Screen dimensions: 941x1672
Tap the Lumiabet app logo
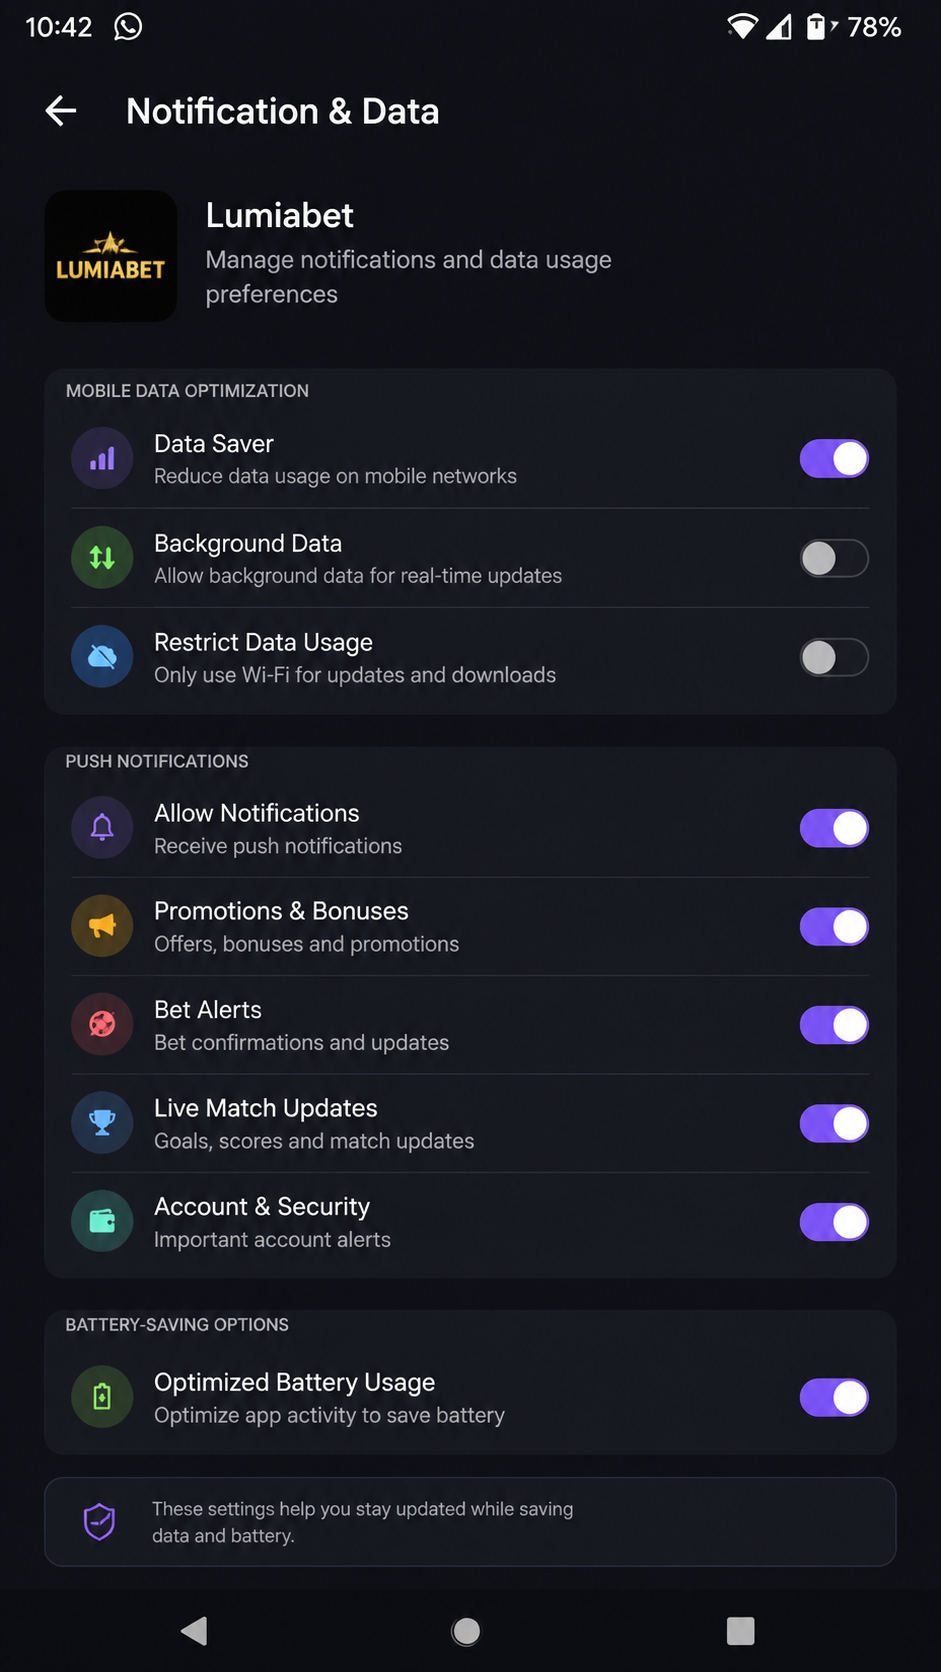(111, 256)
